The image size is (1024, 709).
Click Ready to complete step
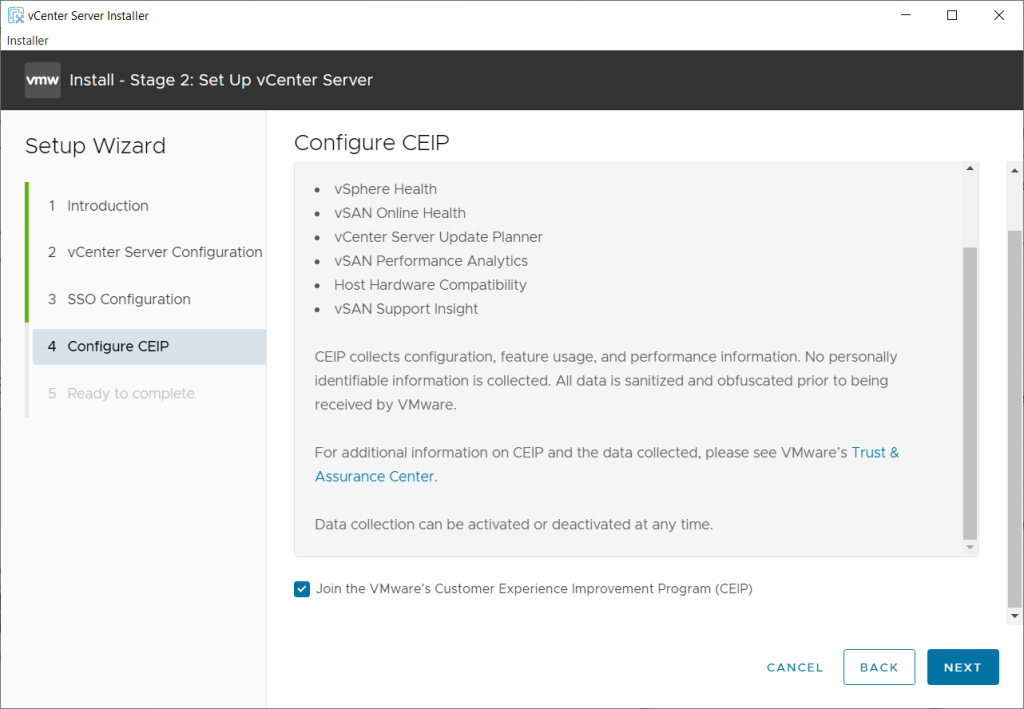130,393
